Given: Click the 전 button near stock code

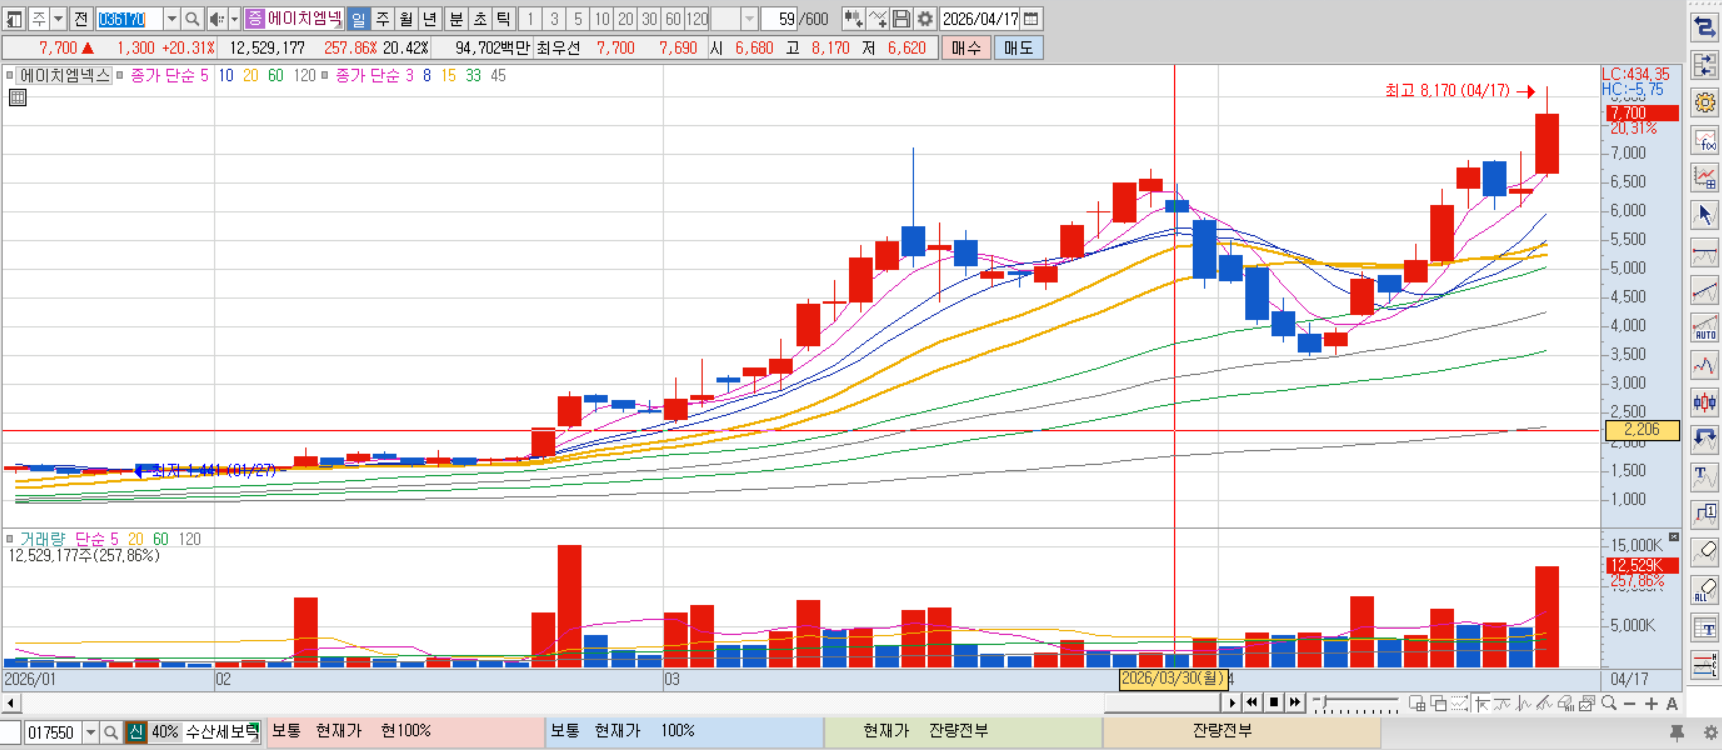Looking at the screenshot, I should tap(82, 19).
